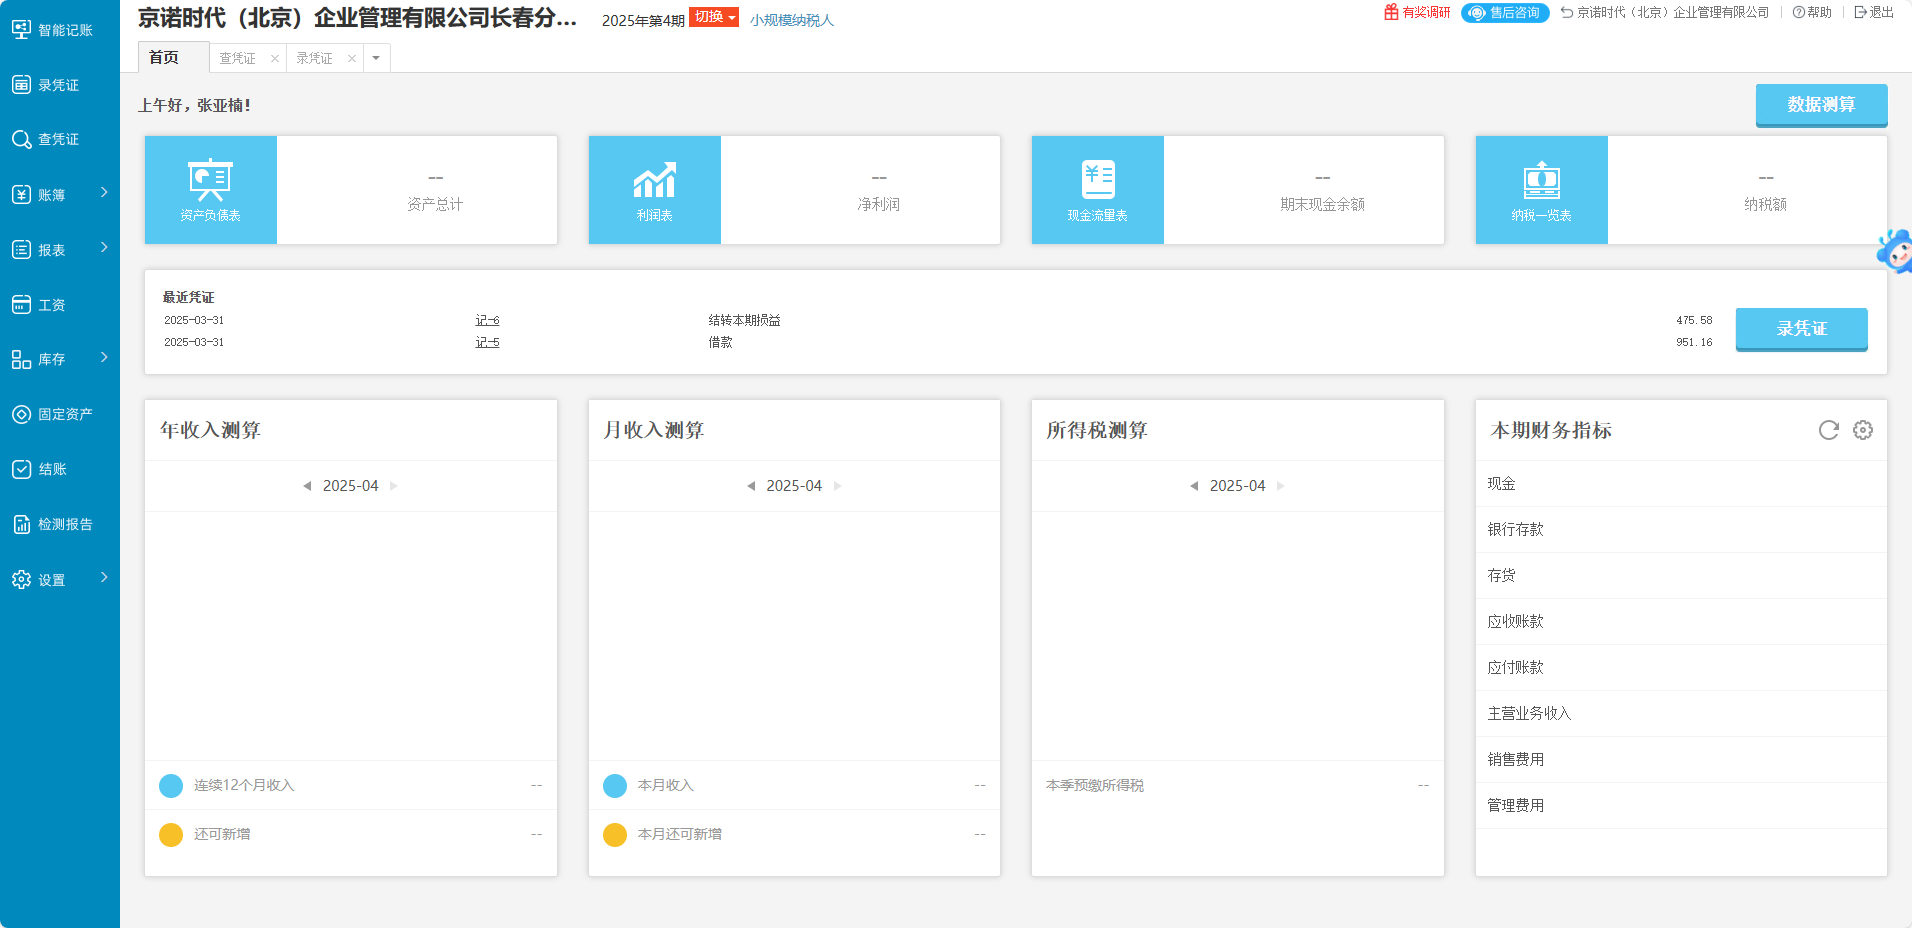Click the 智能记账 sidebar icon
Image resolution: width=1912 pixels, height=928 pixels.
(22, 30)
